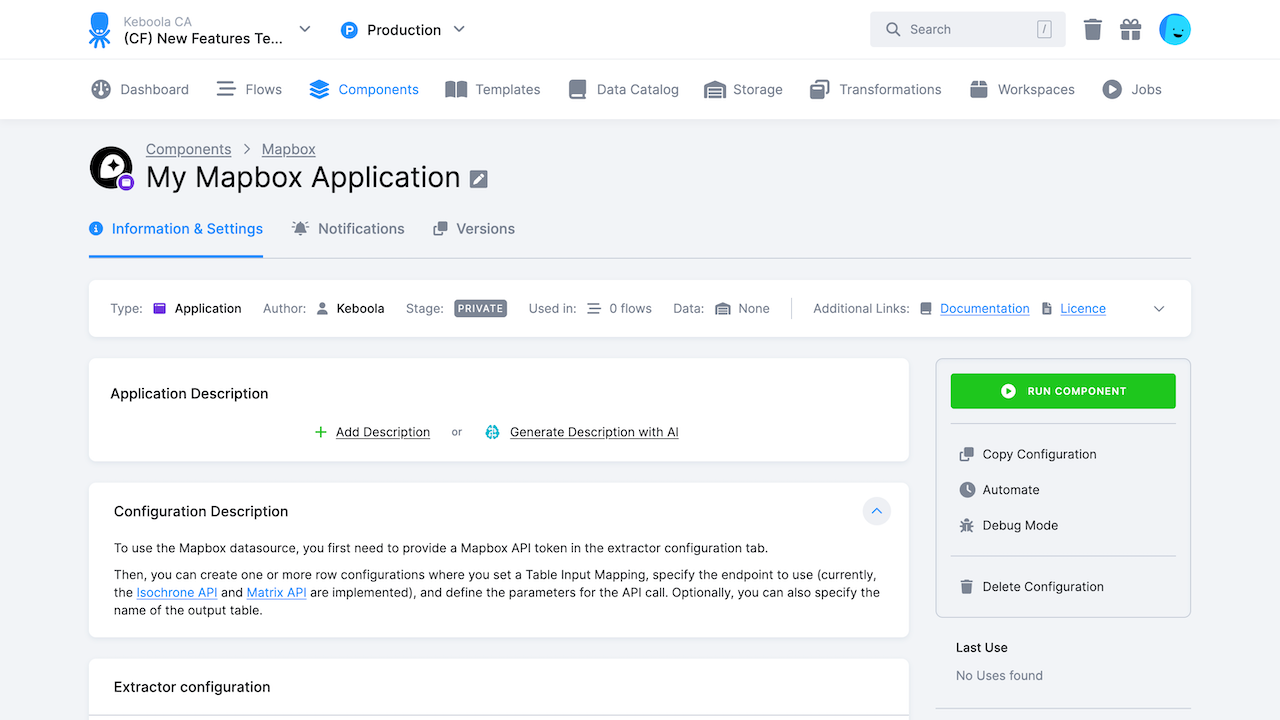Navigate to Data Catalog
The height and width of the screenshot is (720, 1280).
pyautogui.click(x=623, y=89)
